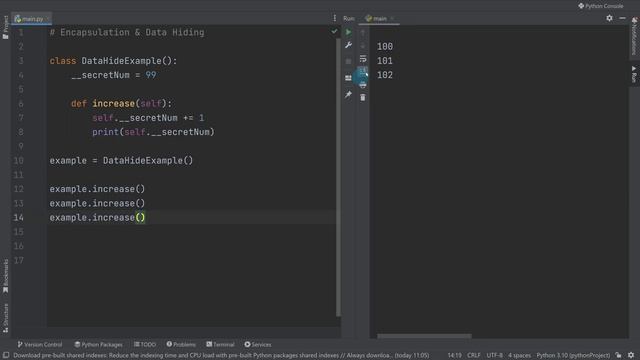The height and width of the screenshot is (360, 640).
Task: Open 4 spaces indent settings
Action: 519,356
